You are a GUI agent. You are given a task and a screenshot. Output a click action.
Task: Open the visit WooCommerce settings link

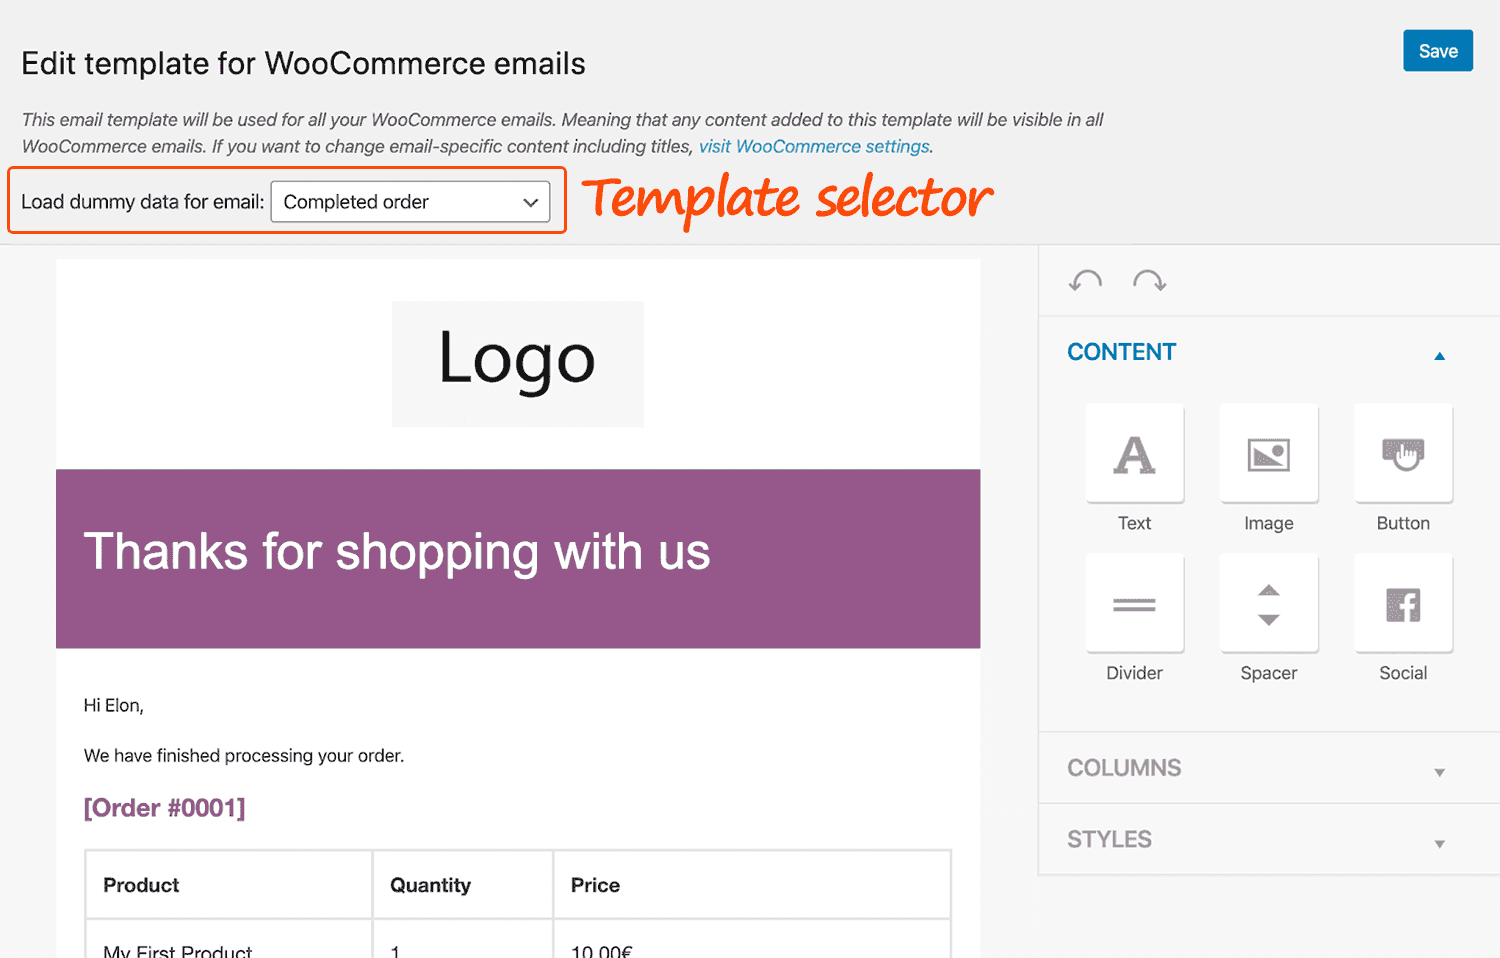(x=813, y=146)
